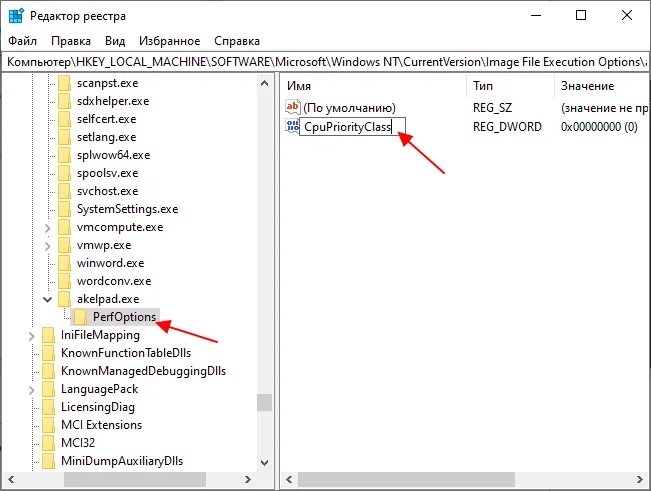
Task: Open the Справка menu
Action: pyautogui.click(x=237, y=41)
